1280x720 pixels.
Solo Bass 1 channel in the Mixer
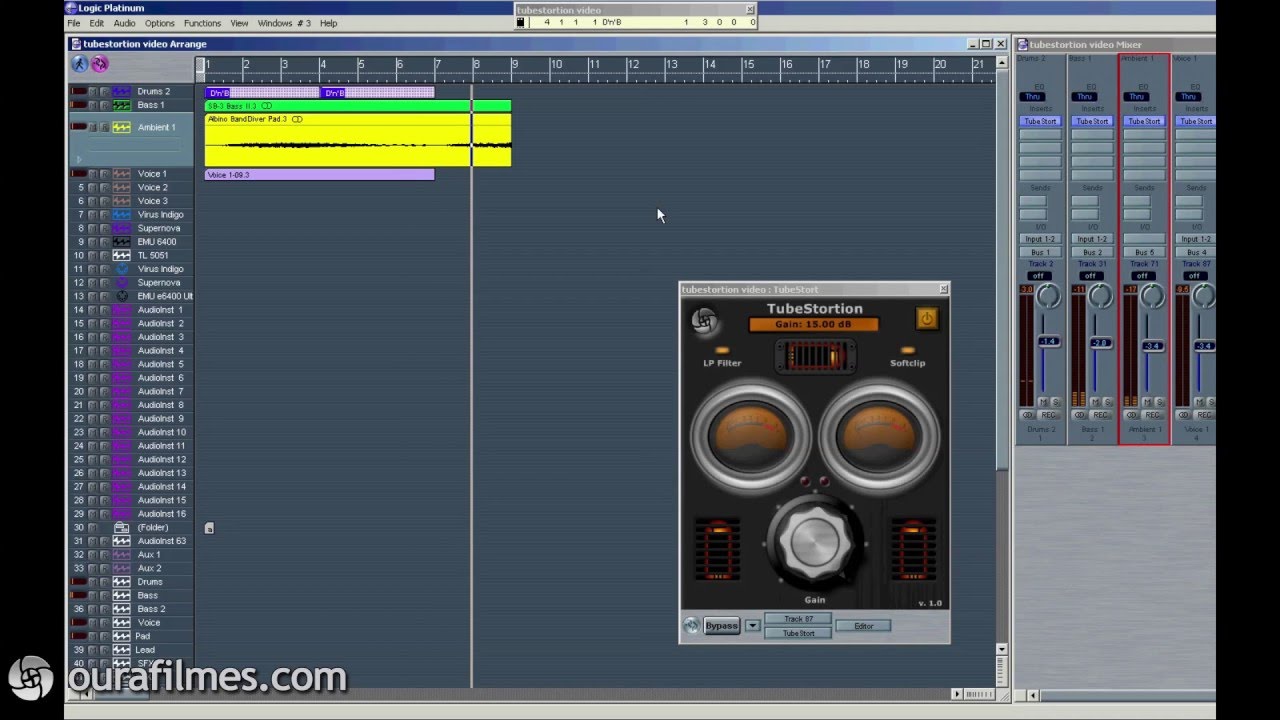tap(1106, 402)
